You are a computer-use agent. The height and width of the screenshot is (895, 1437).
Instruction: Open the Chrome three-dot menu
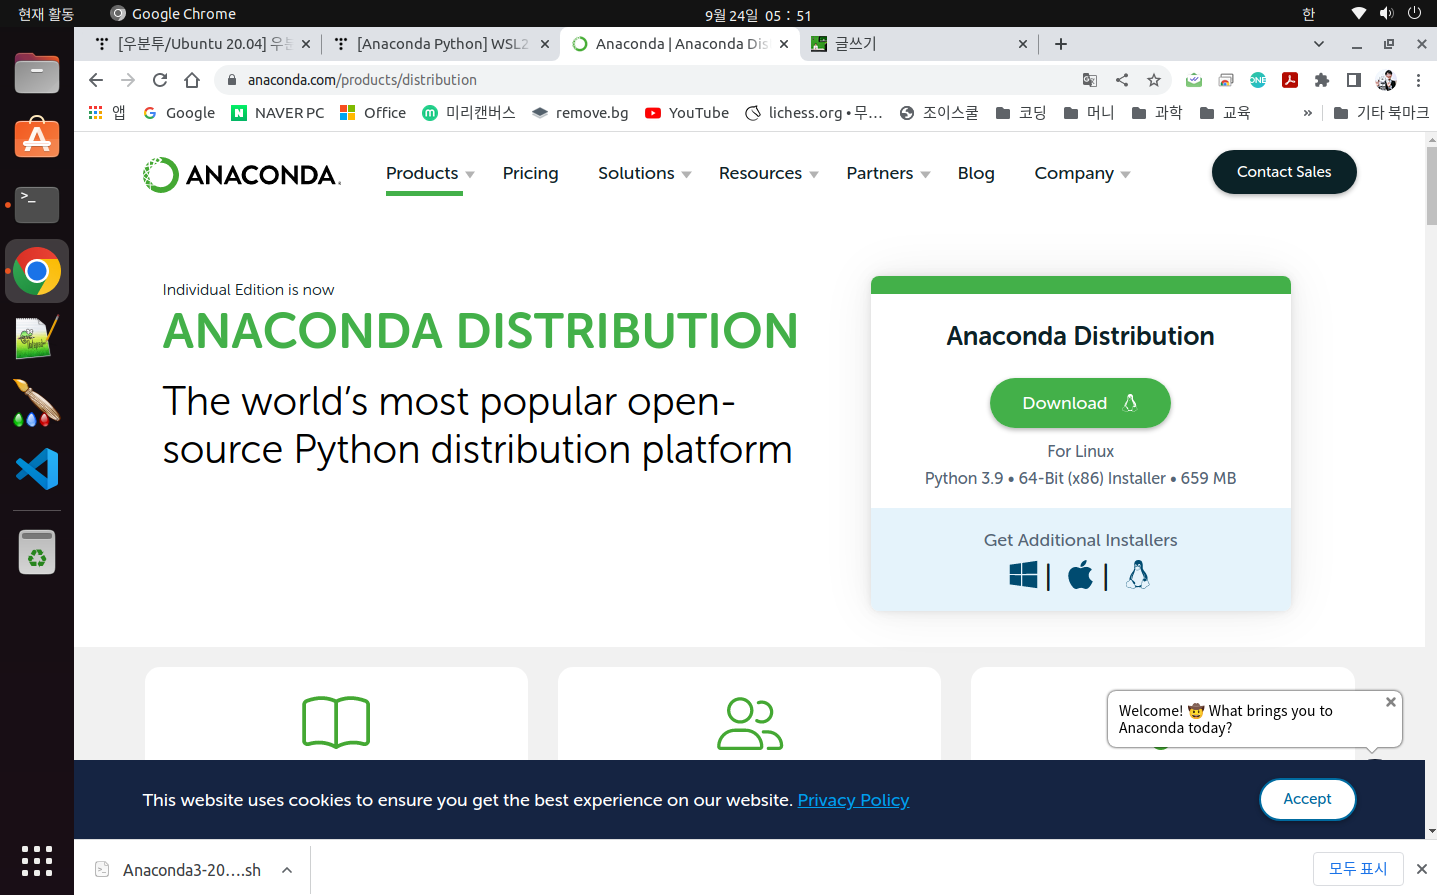click(1418, 80)
